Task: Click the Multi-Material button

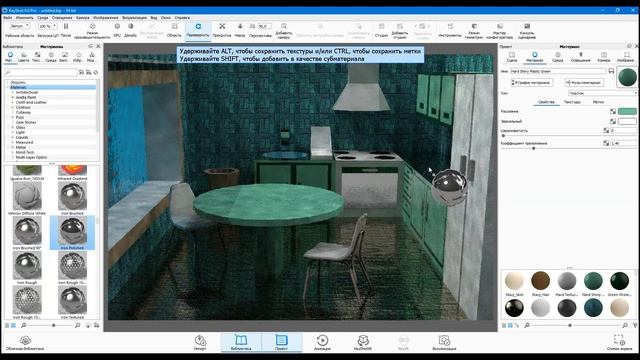Action: pyautogui.click(x=584, y=83)
